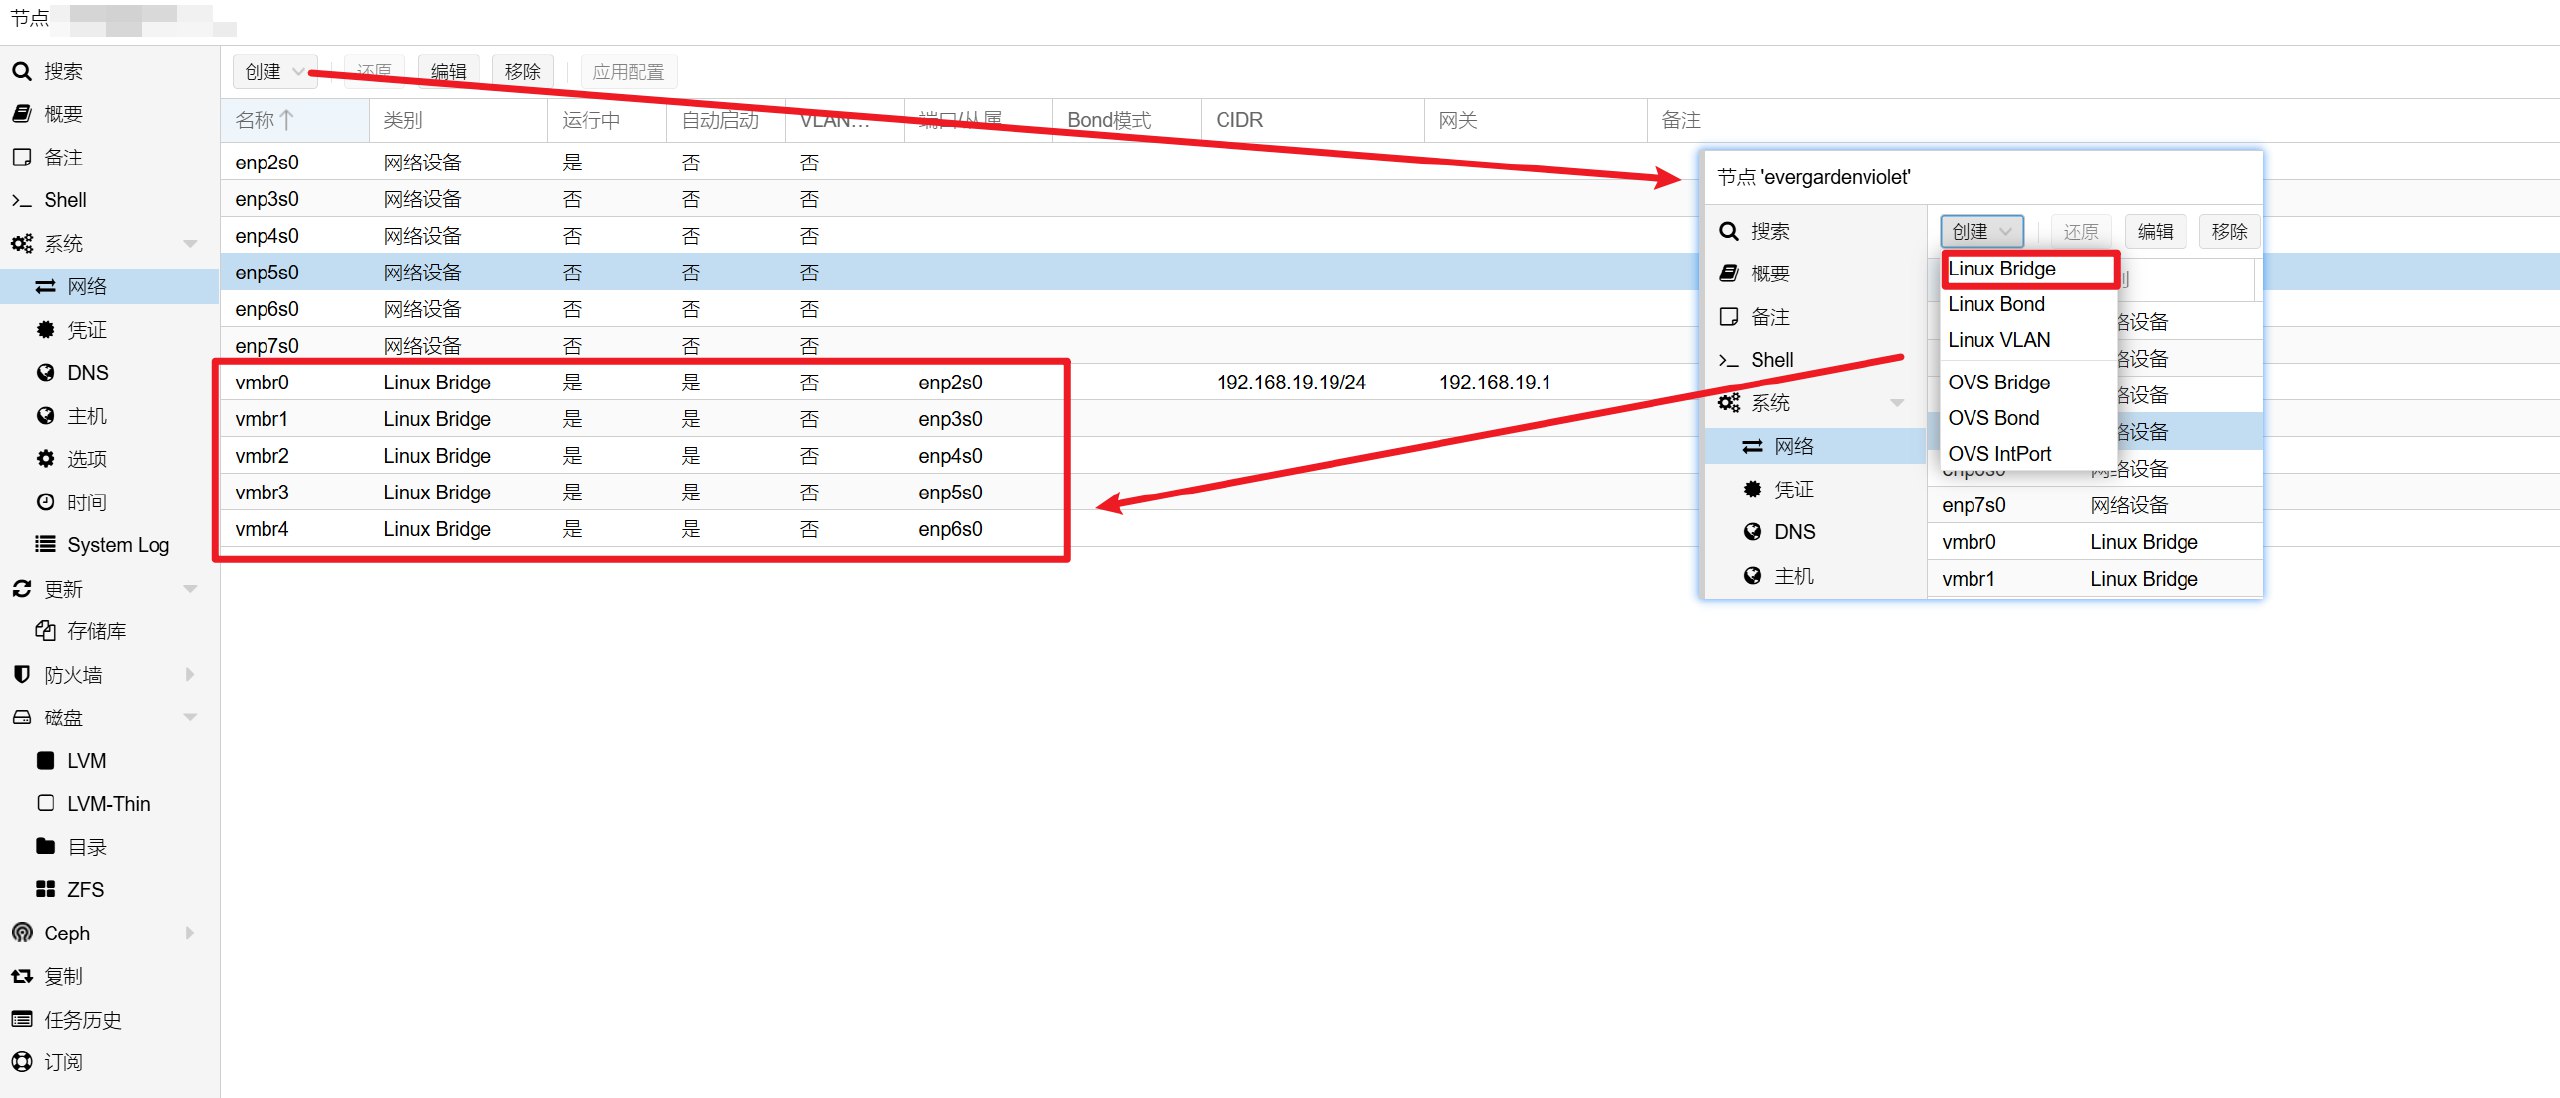Expand the 防火墙 submenu arrow
The width and height of the screenshot is (2560, 1098).
pos(190,675)
